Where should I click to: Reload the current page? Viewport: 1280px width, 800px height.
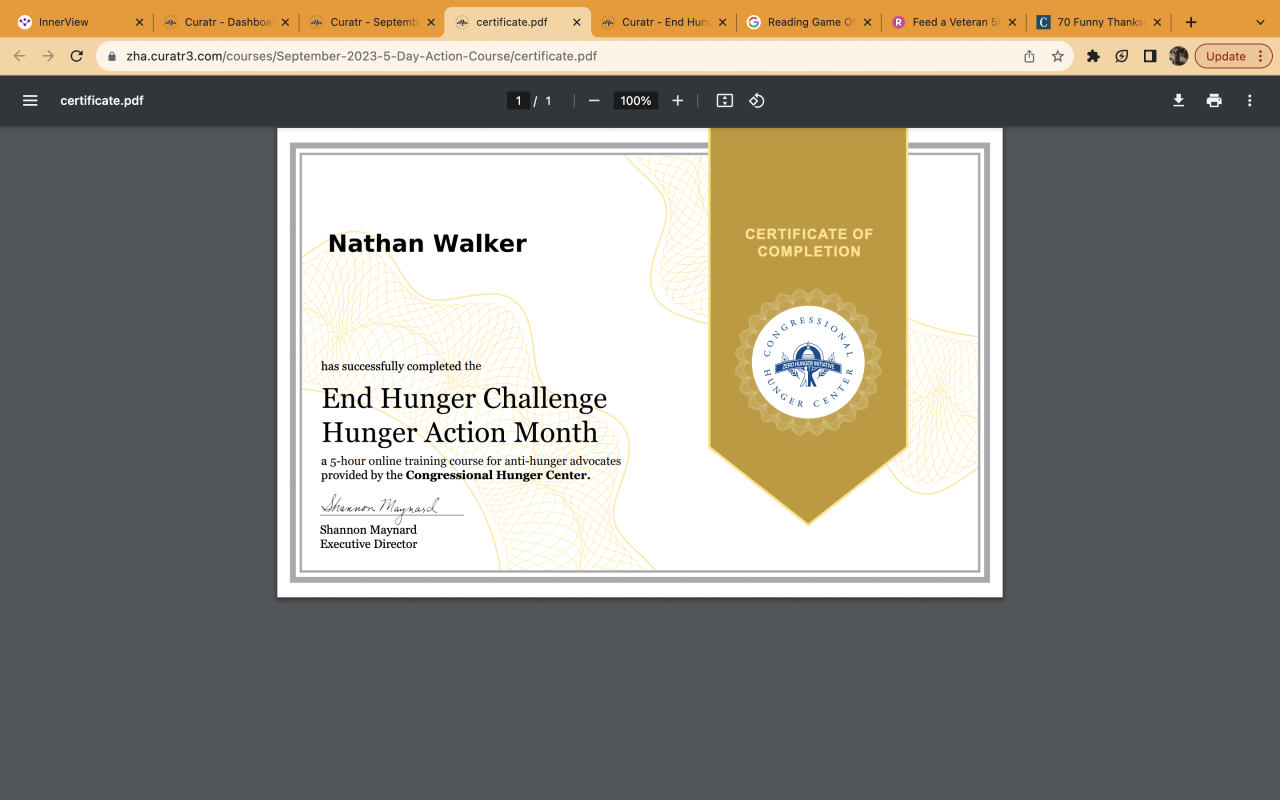[x=76, y=56]
